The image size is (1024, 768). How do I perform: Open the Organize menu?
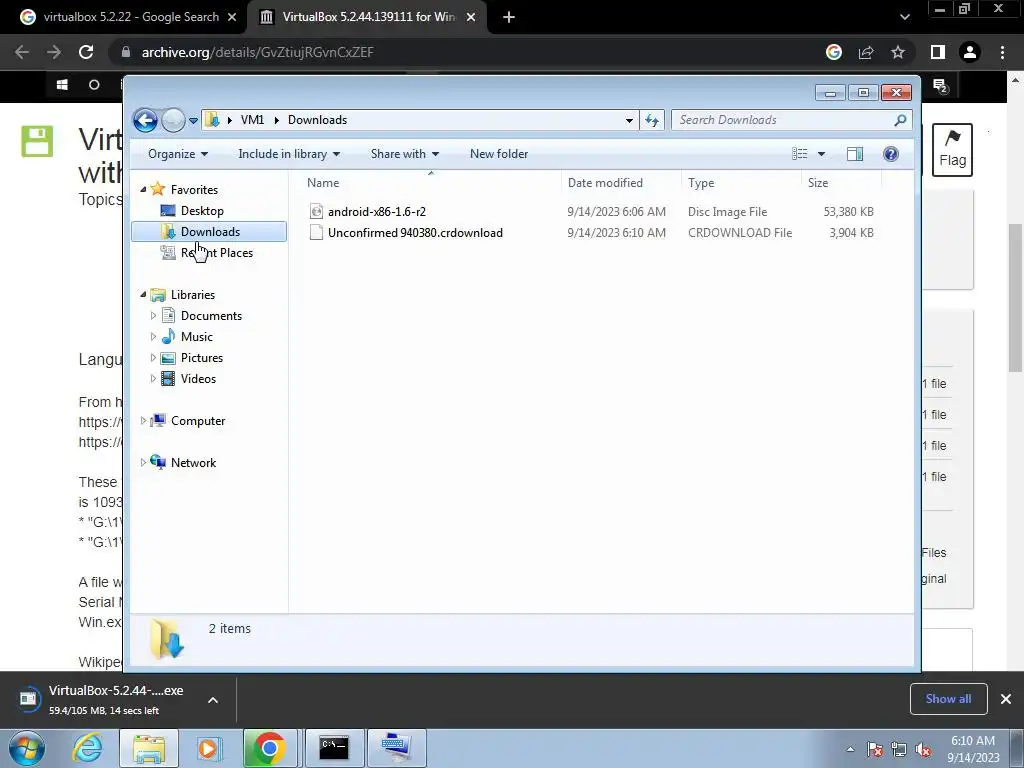pyautogui.click(x=178, y=154)
